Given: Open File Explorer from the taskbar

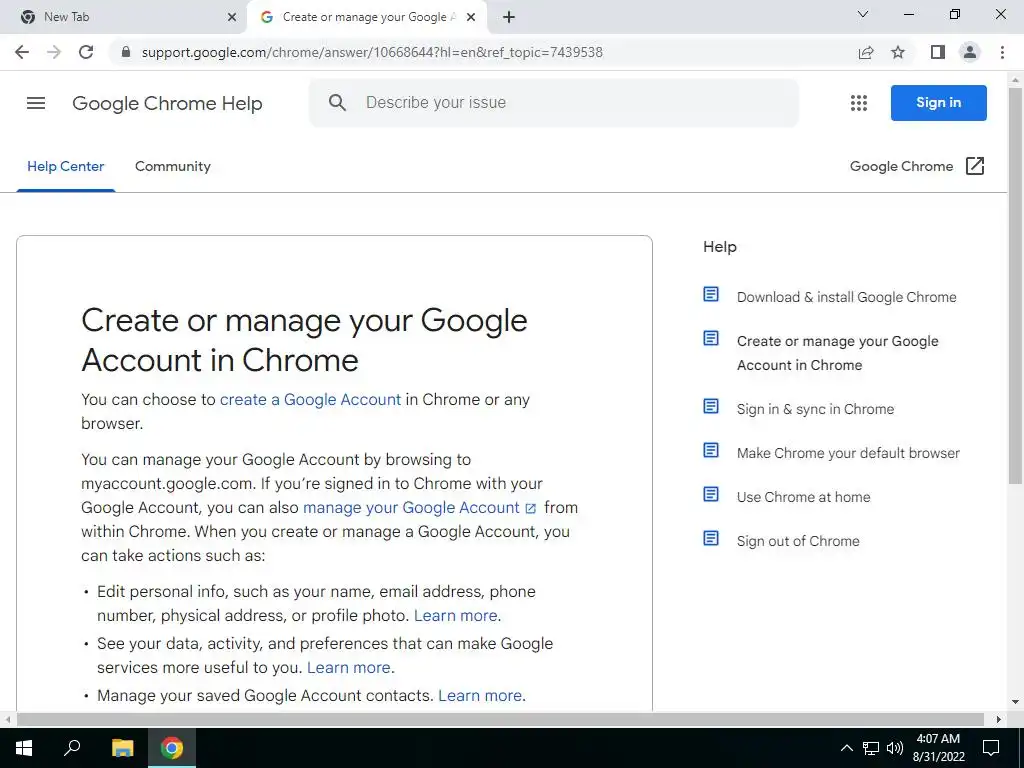Looking at the screenshot, I should (x=122, y=748).
